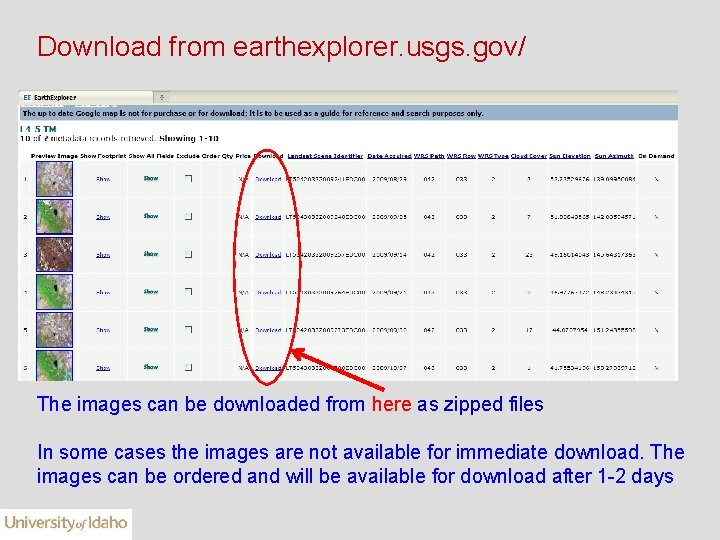Click the Google map disclaimer banner text

click(253, 113)
